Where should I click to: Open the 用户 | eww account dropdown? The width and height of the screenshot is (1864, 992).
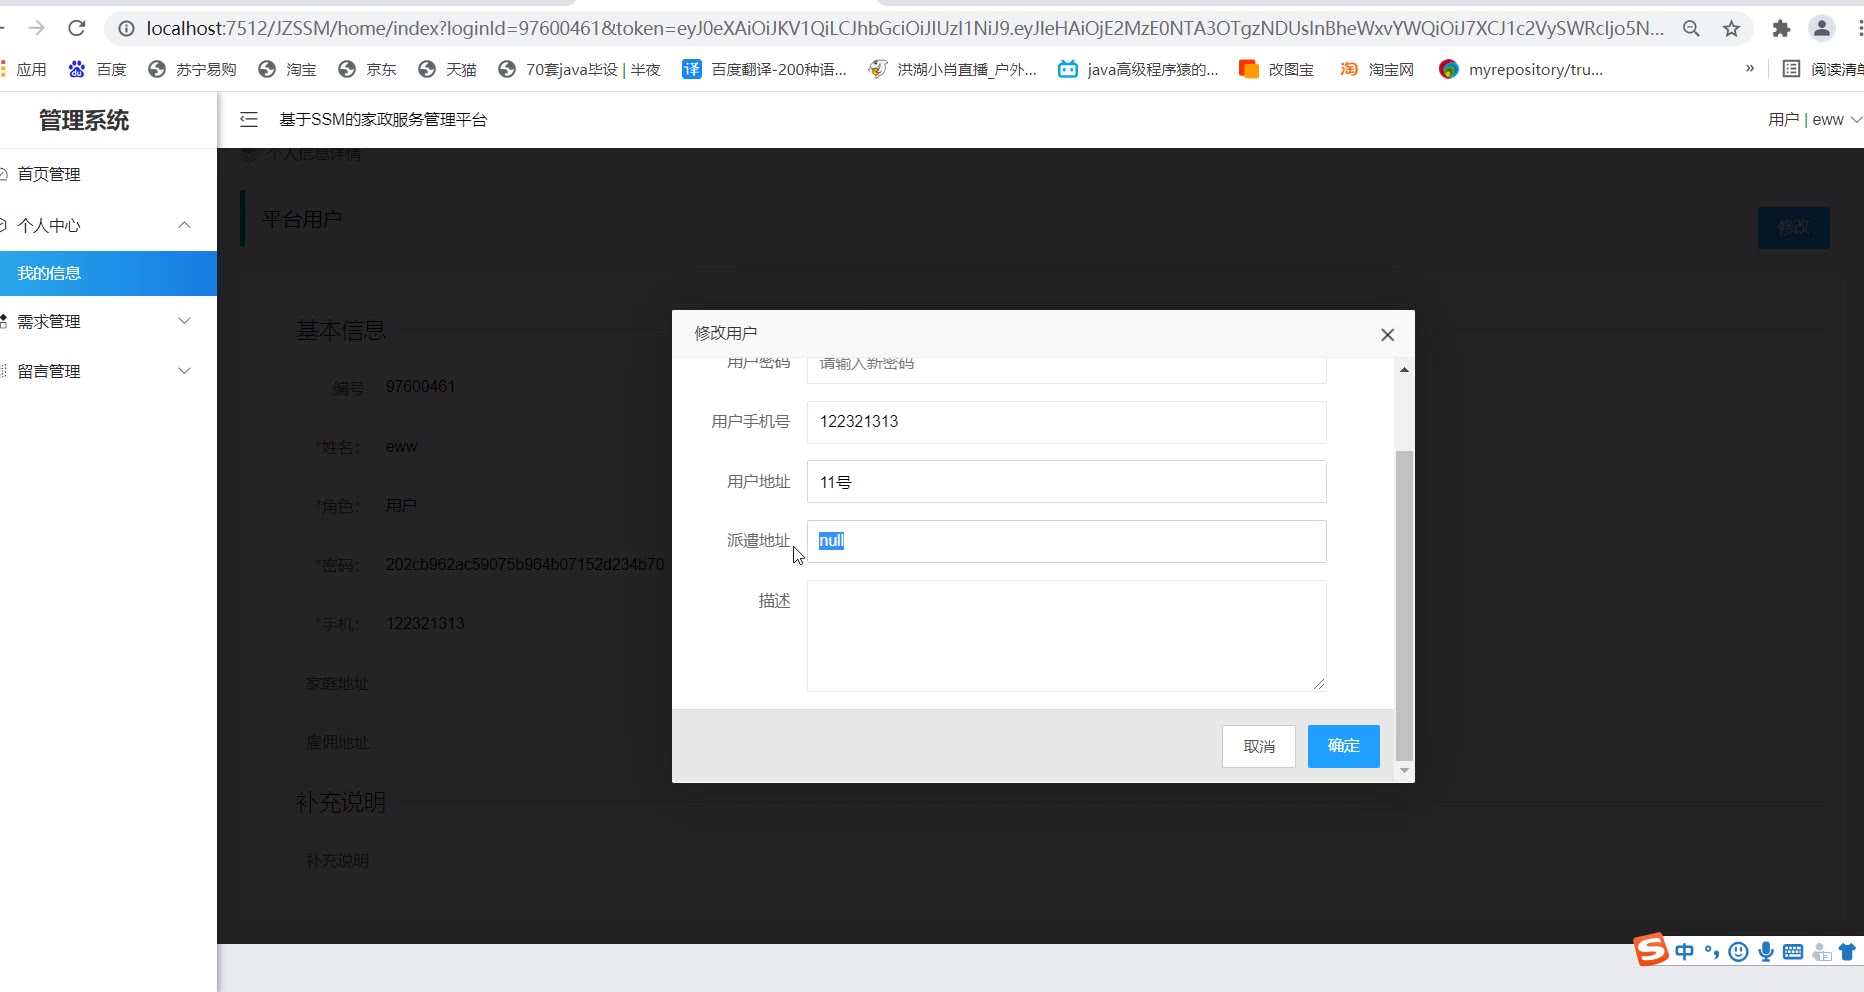1814,120
